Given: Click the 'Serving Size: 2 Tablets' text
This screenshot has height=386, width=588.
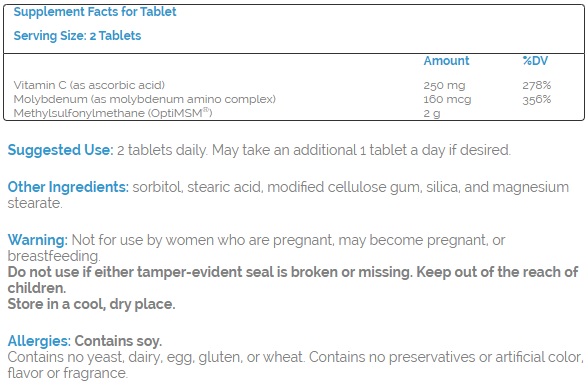Looking at the screenshot, I should click(77, 36).
